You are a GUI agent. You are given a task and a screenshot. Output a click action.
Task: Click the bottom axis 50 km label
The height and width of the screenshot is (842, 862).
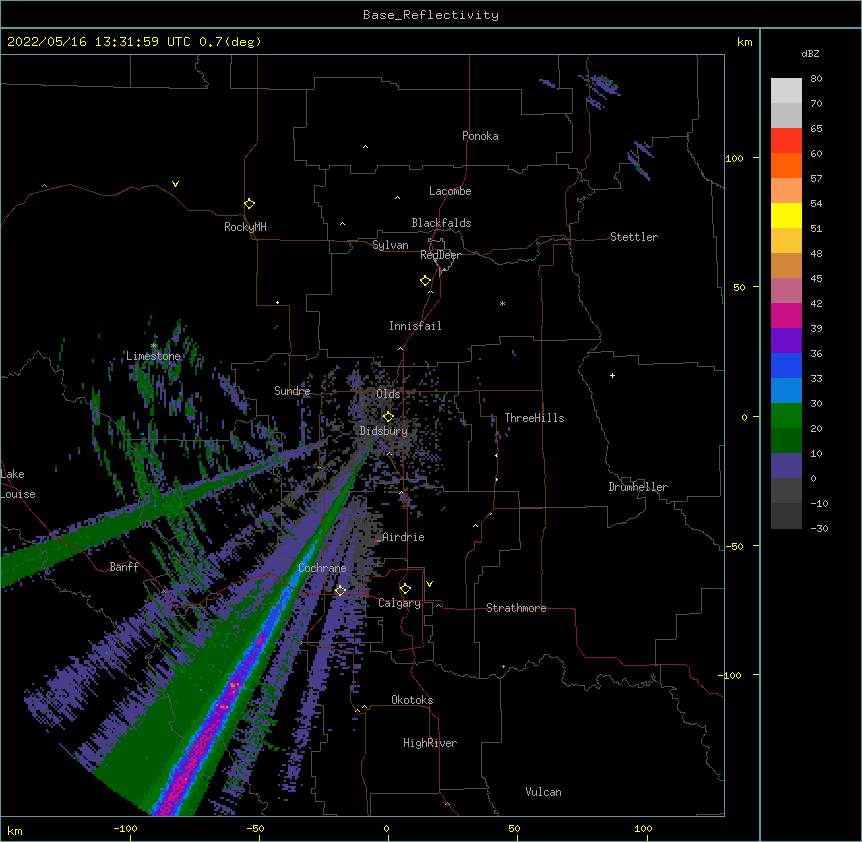pyautogui.click(x=514, y=828)
